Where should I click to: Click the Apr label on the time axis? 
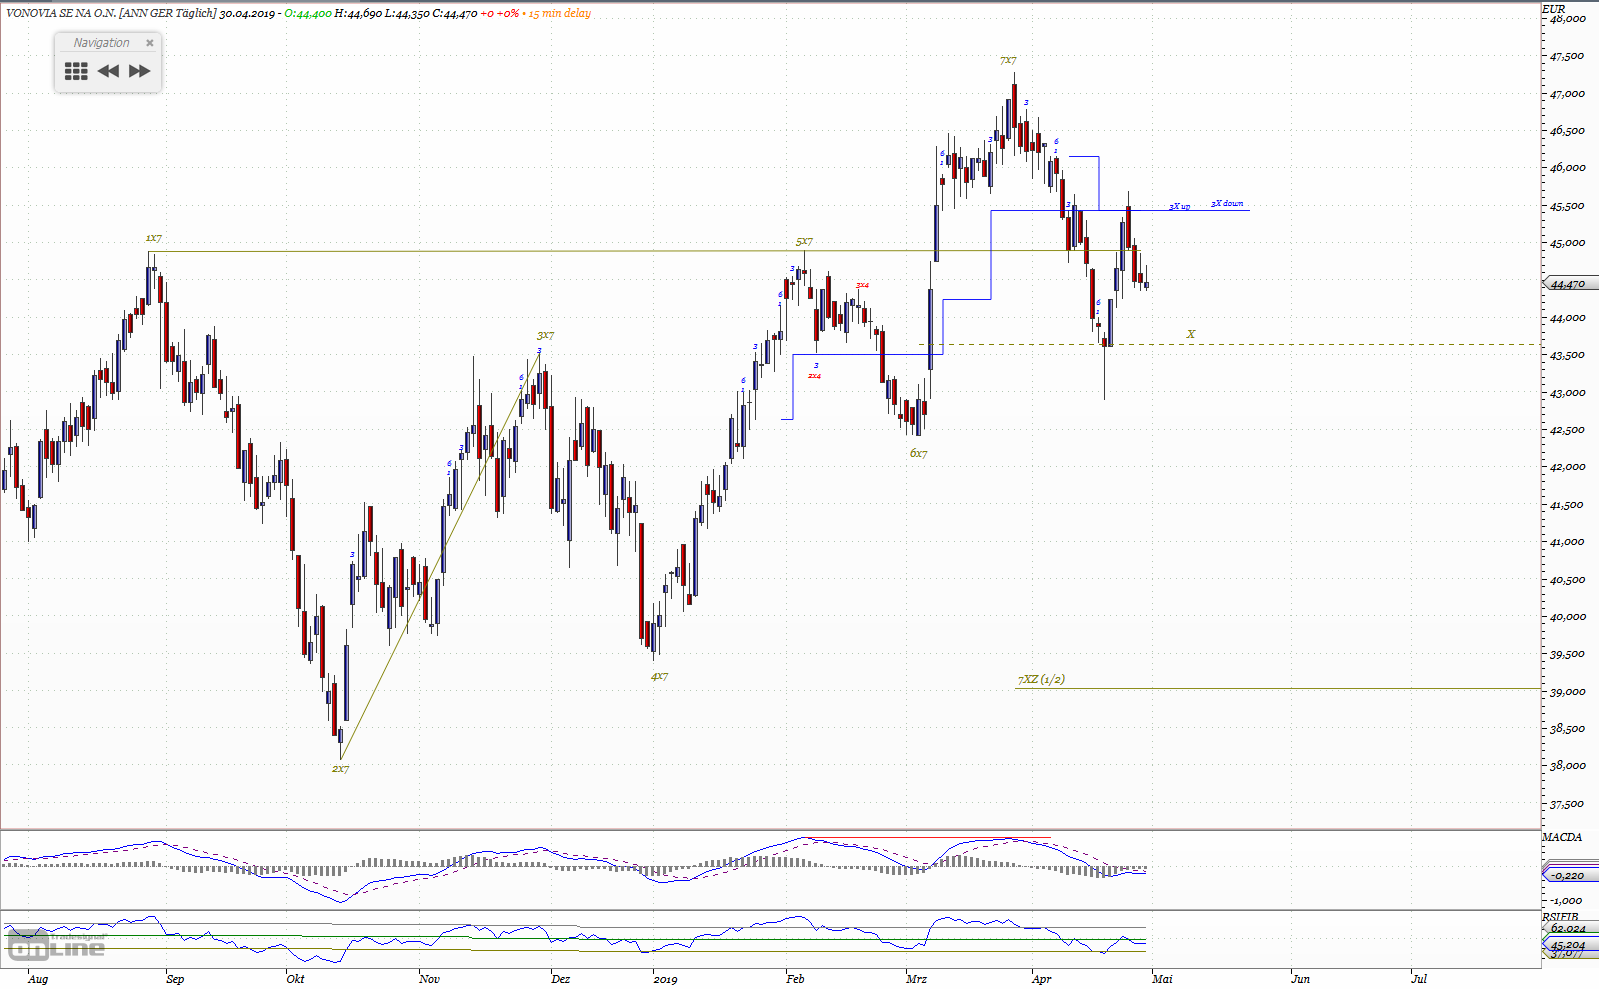(1042, 979)
